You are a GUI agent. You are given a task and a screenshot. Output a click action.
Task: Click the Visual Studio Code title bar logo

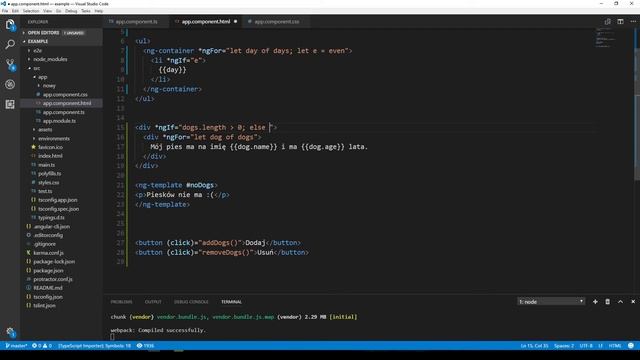[x=3, y=4]
